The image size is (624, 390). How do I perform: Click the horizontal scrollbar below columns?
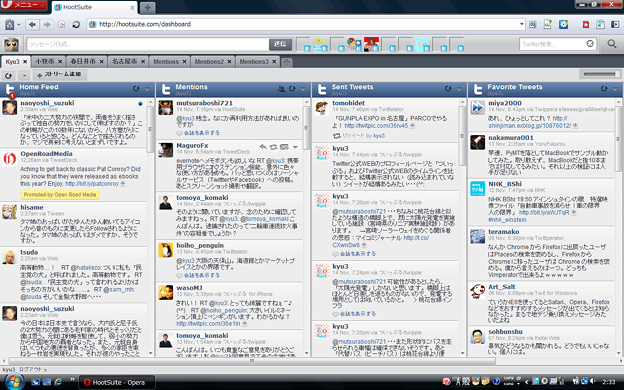(252, 361)
